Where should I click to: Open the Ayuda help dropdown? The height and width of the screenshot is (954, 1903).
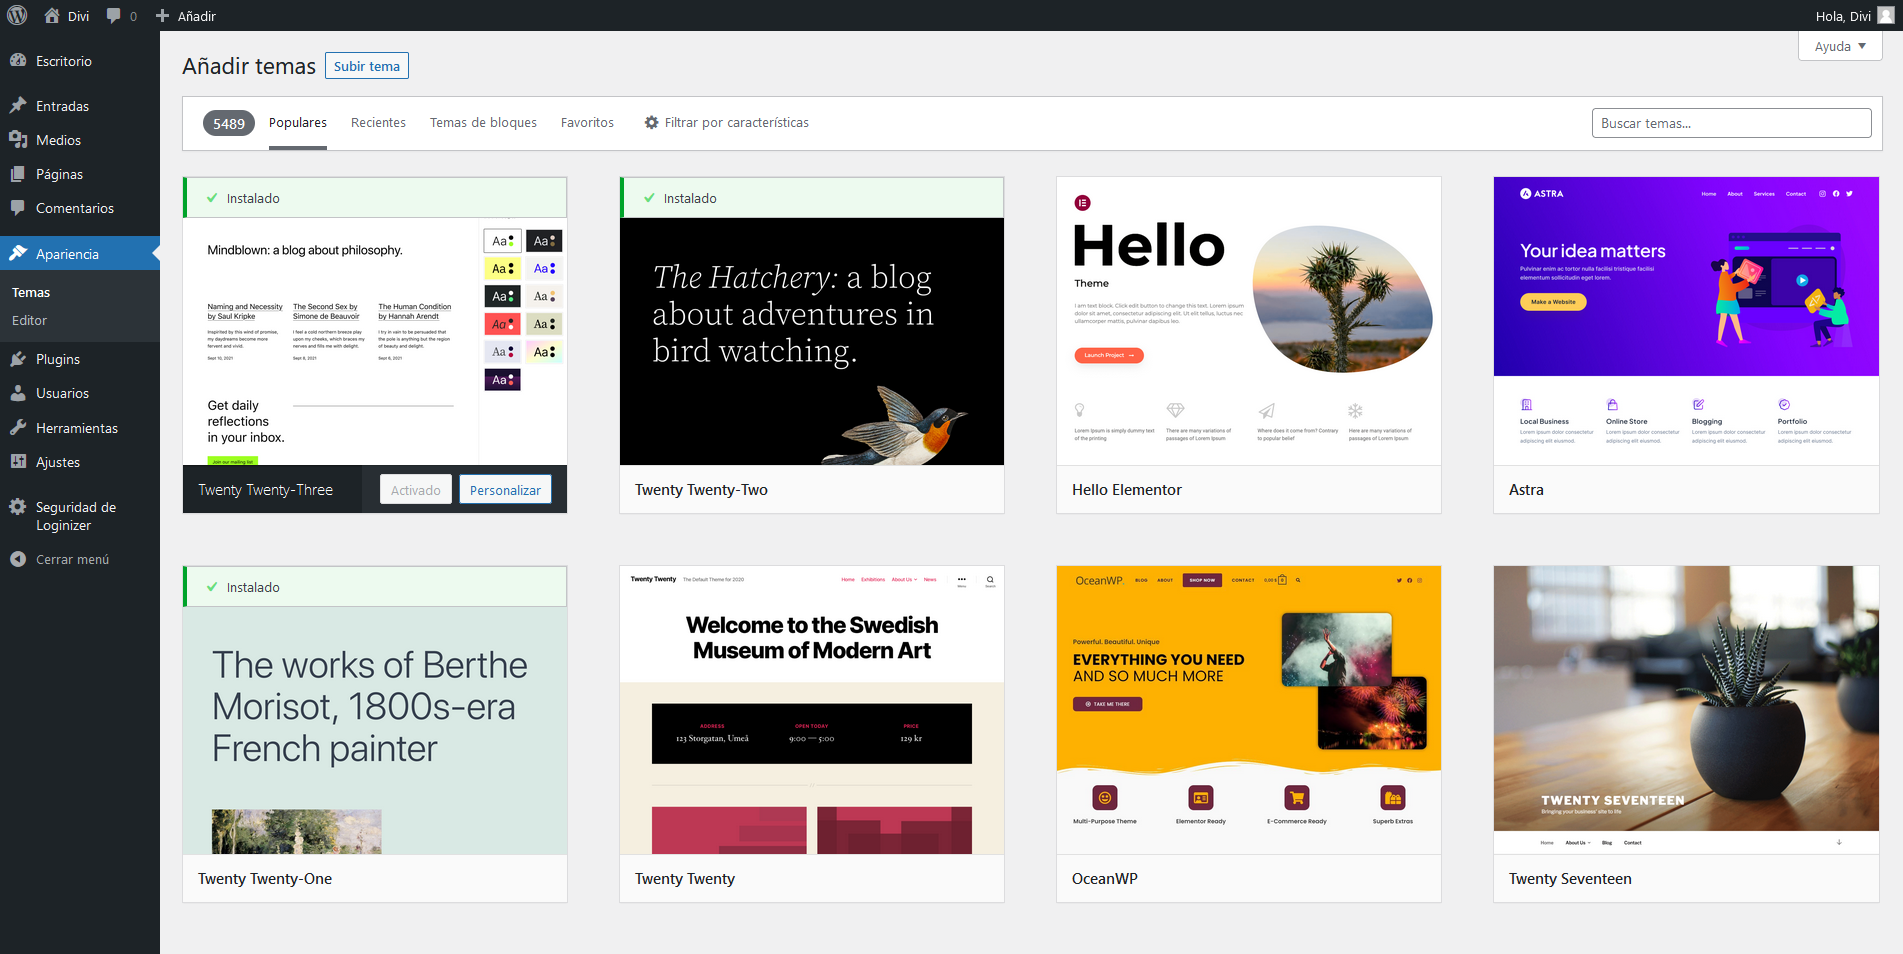pos(1840,46)
